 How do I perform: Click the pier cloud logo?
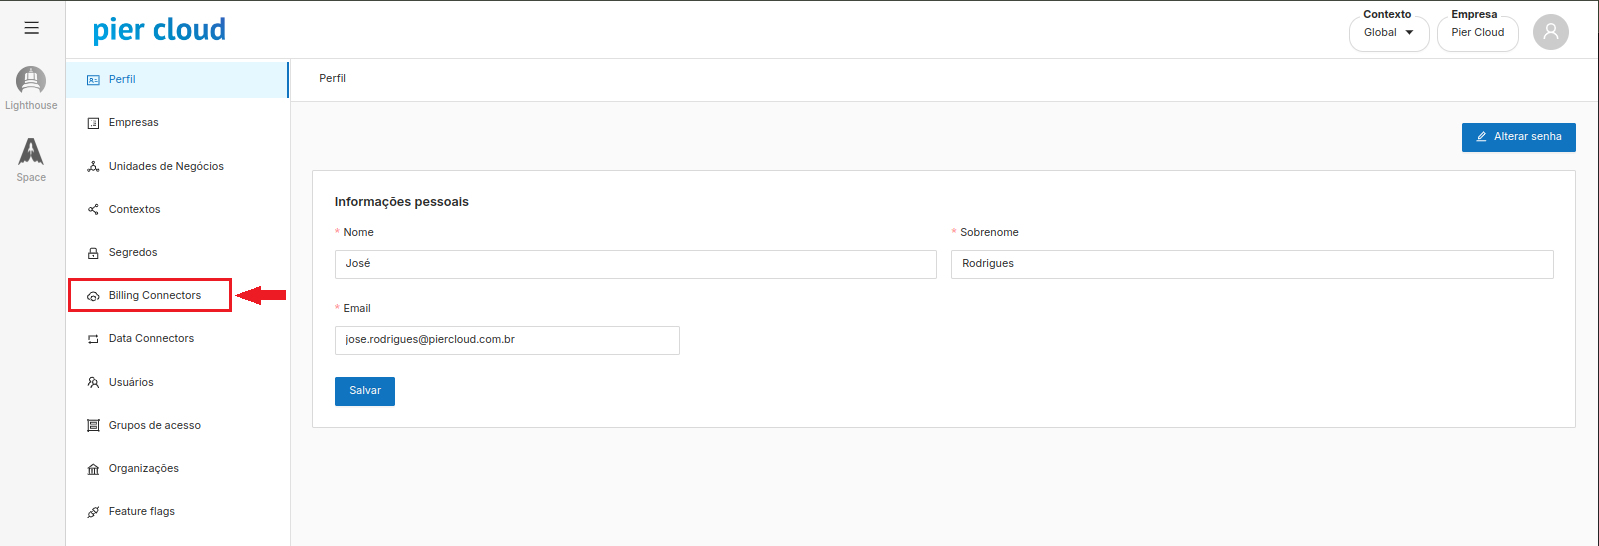(x=159, y=30)
